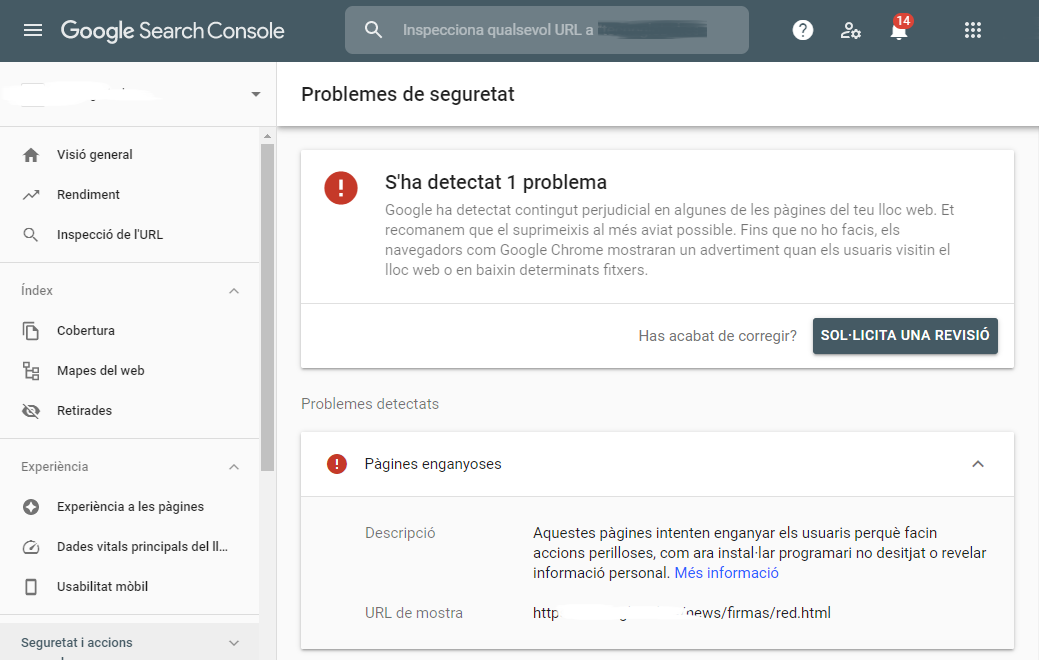Click the Cobertura pages icon
The image size is (1039, 660).
[x=31, y=331]
